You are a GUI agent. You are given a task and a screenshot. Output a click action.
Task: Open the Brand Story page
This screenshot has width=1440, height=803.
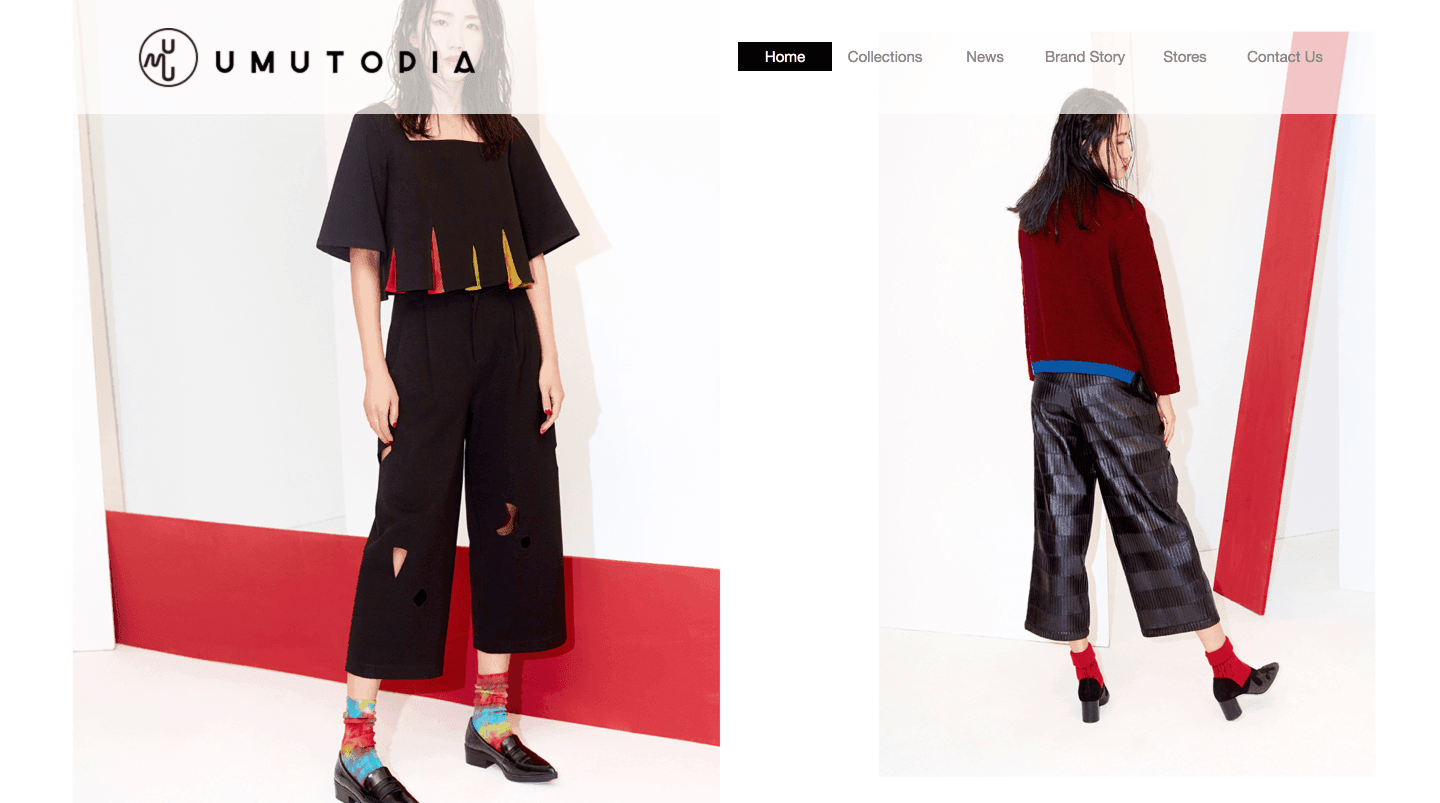point(1085,57)
